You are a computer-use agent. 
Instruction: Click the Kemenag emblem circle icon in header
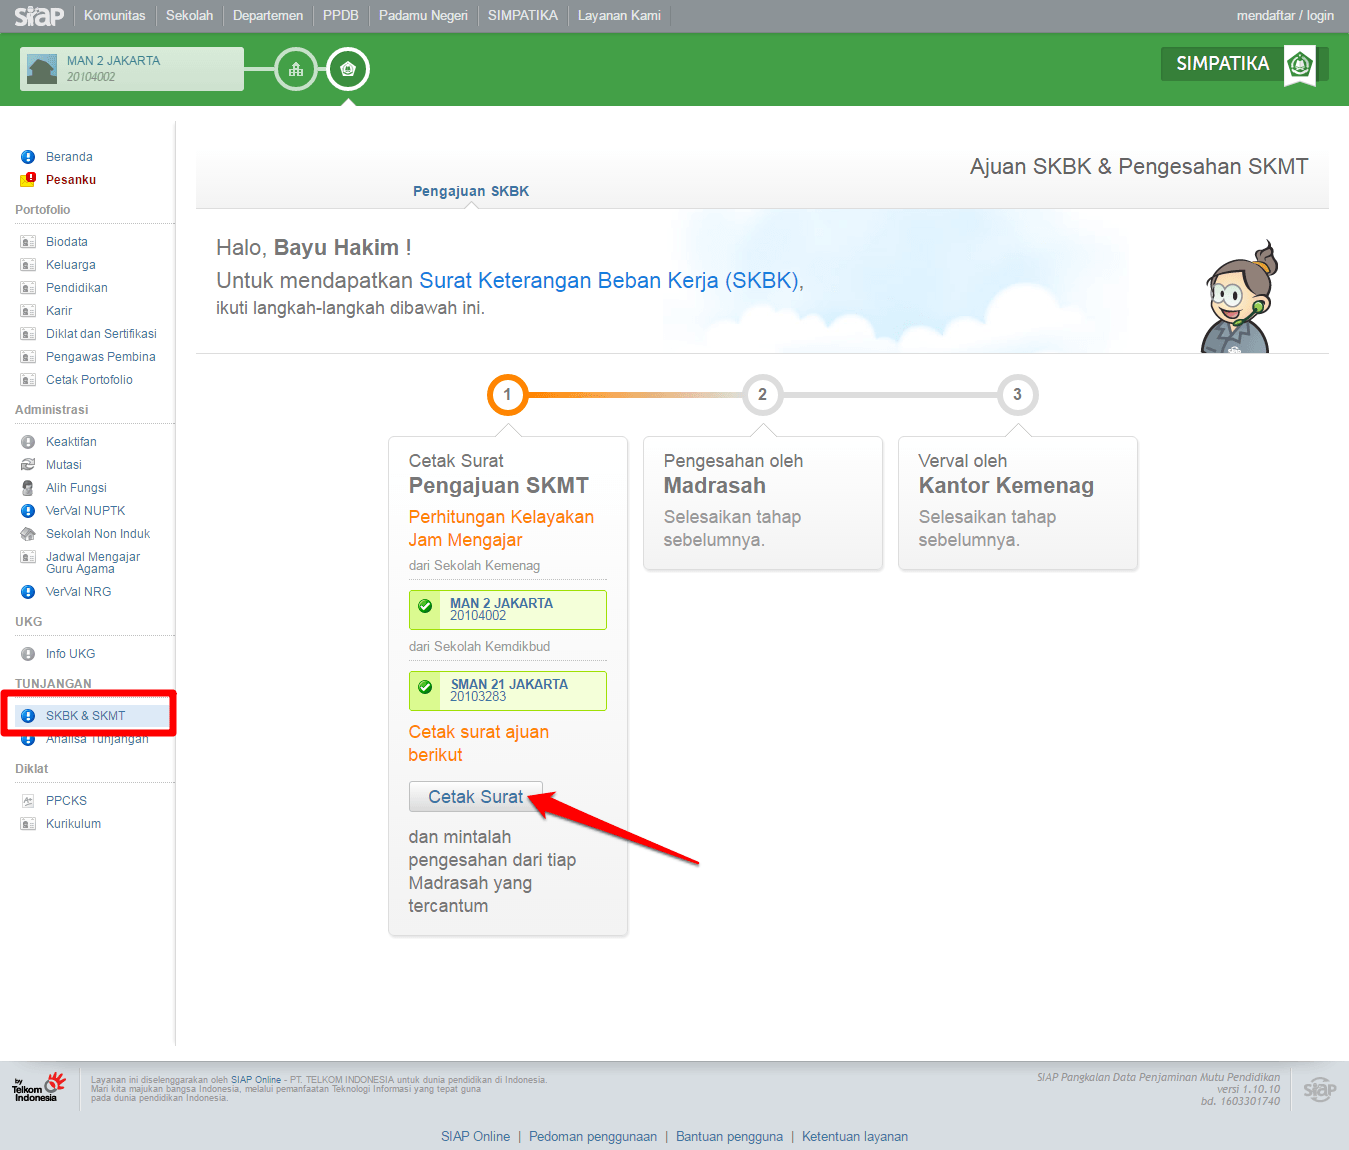348,69
